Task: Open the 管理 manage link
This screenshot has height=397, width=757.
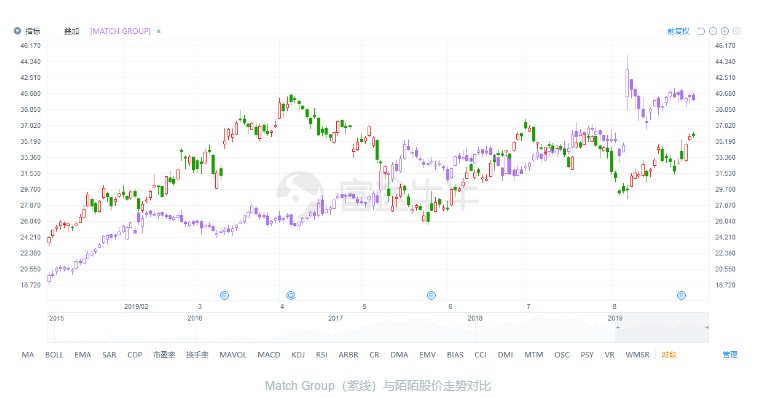Action: point(729,354)
